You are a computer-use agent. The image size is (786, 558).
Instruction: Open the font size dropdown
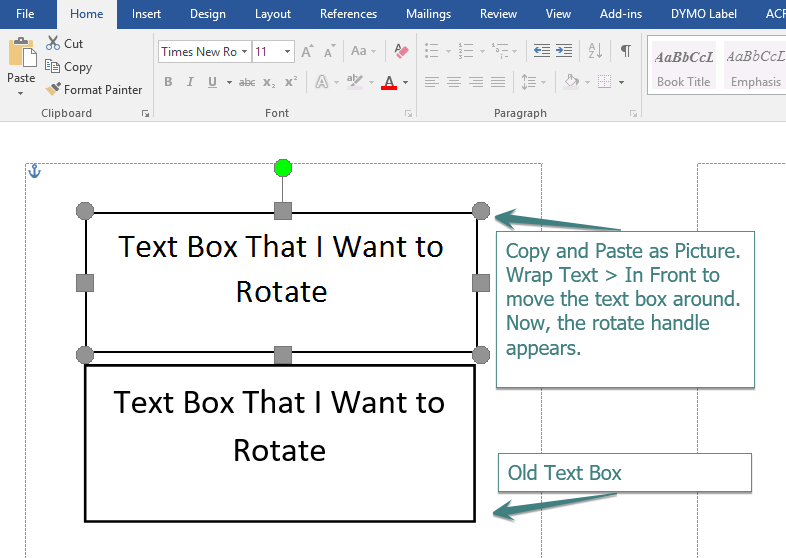(287, 52)
